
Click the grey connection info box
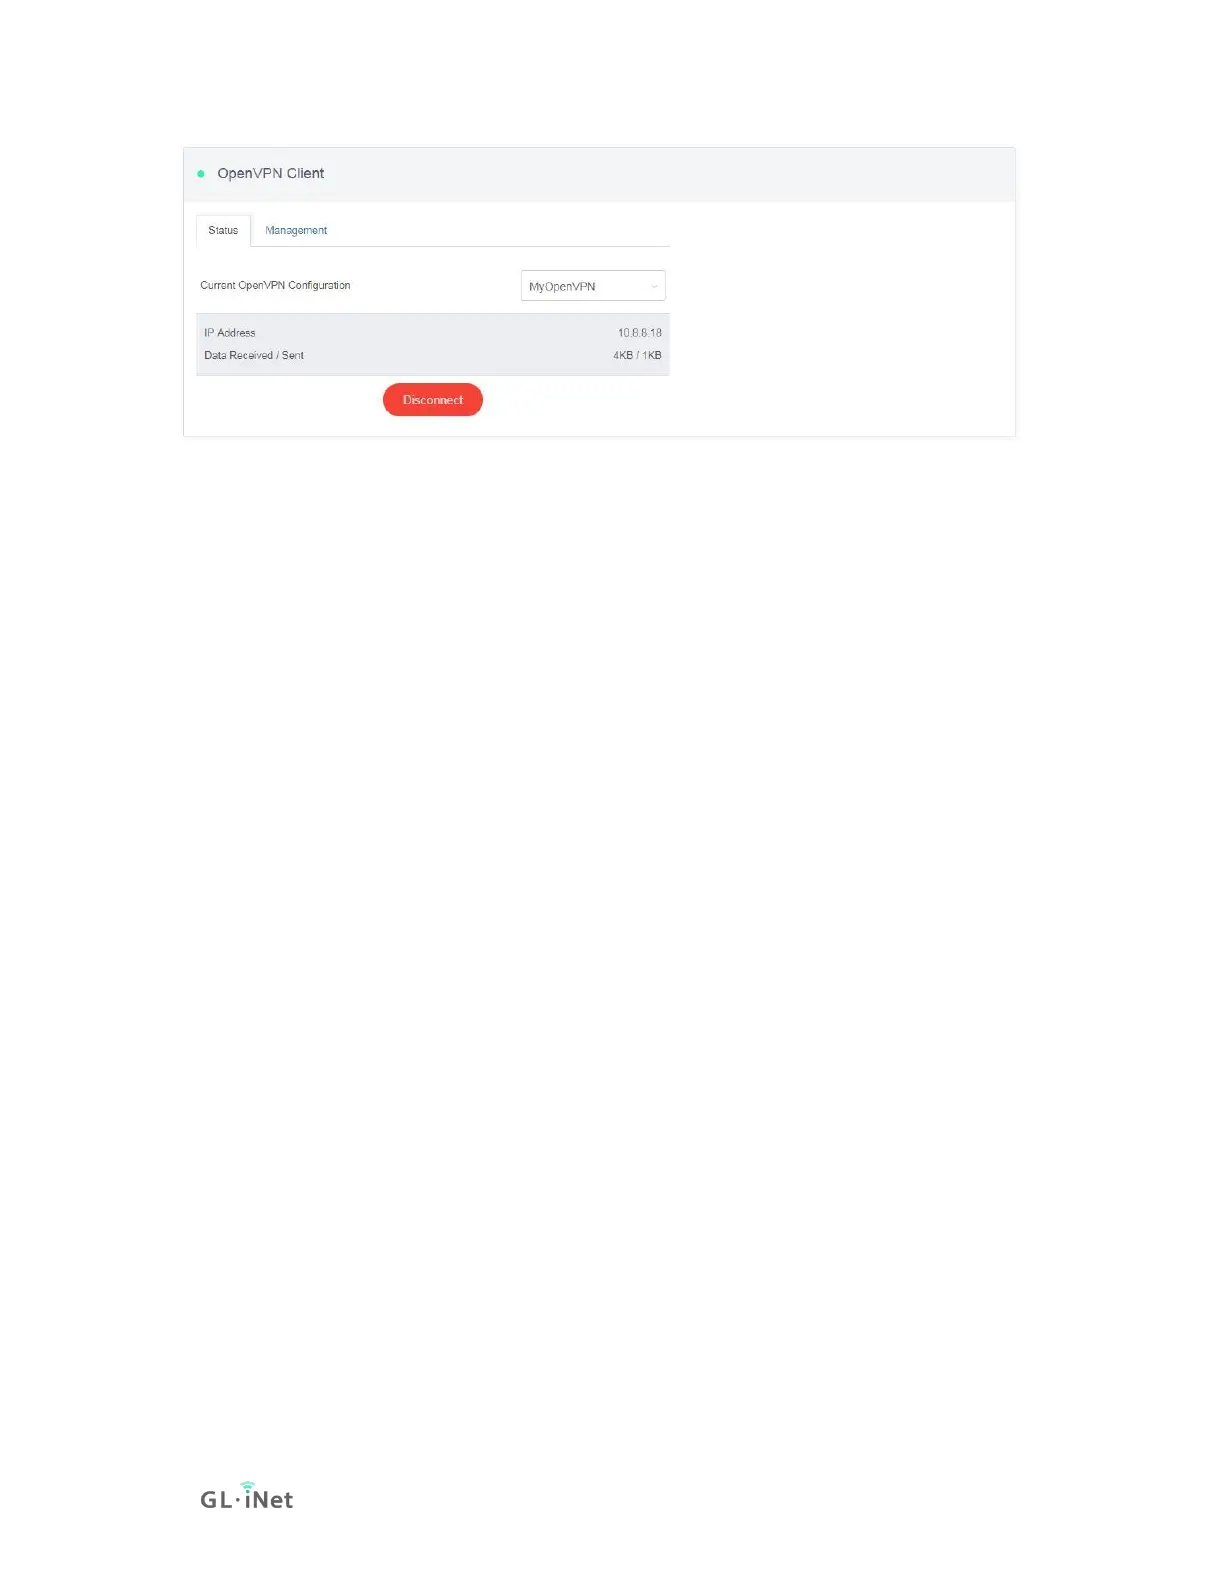click(x=433, y=345)
